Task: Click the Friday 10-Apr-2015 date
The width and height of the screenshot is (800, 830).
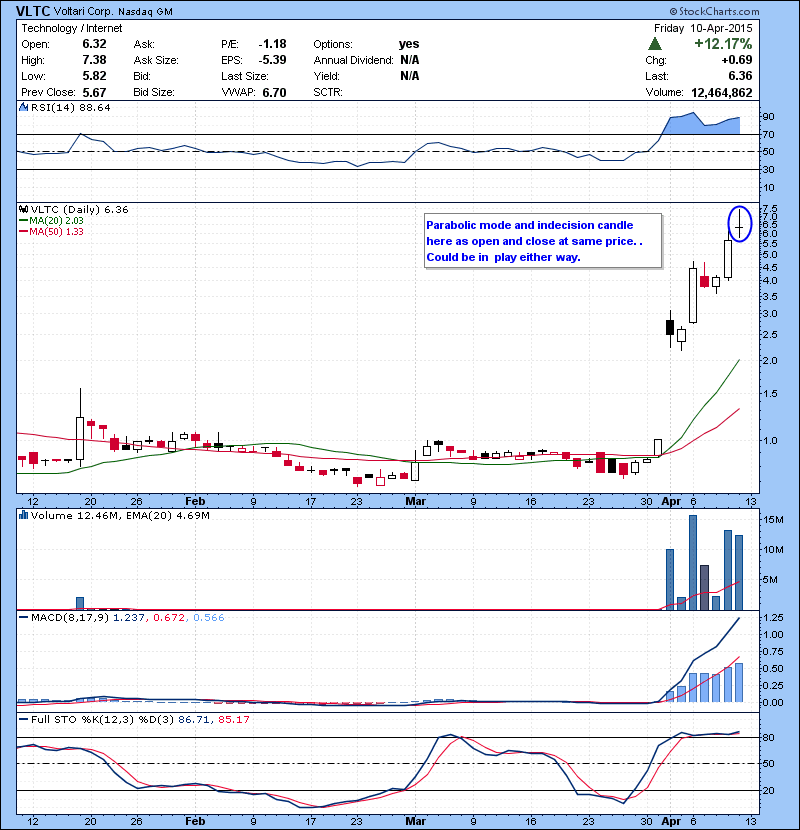Action: pos(703,28)
